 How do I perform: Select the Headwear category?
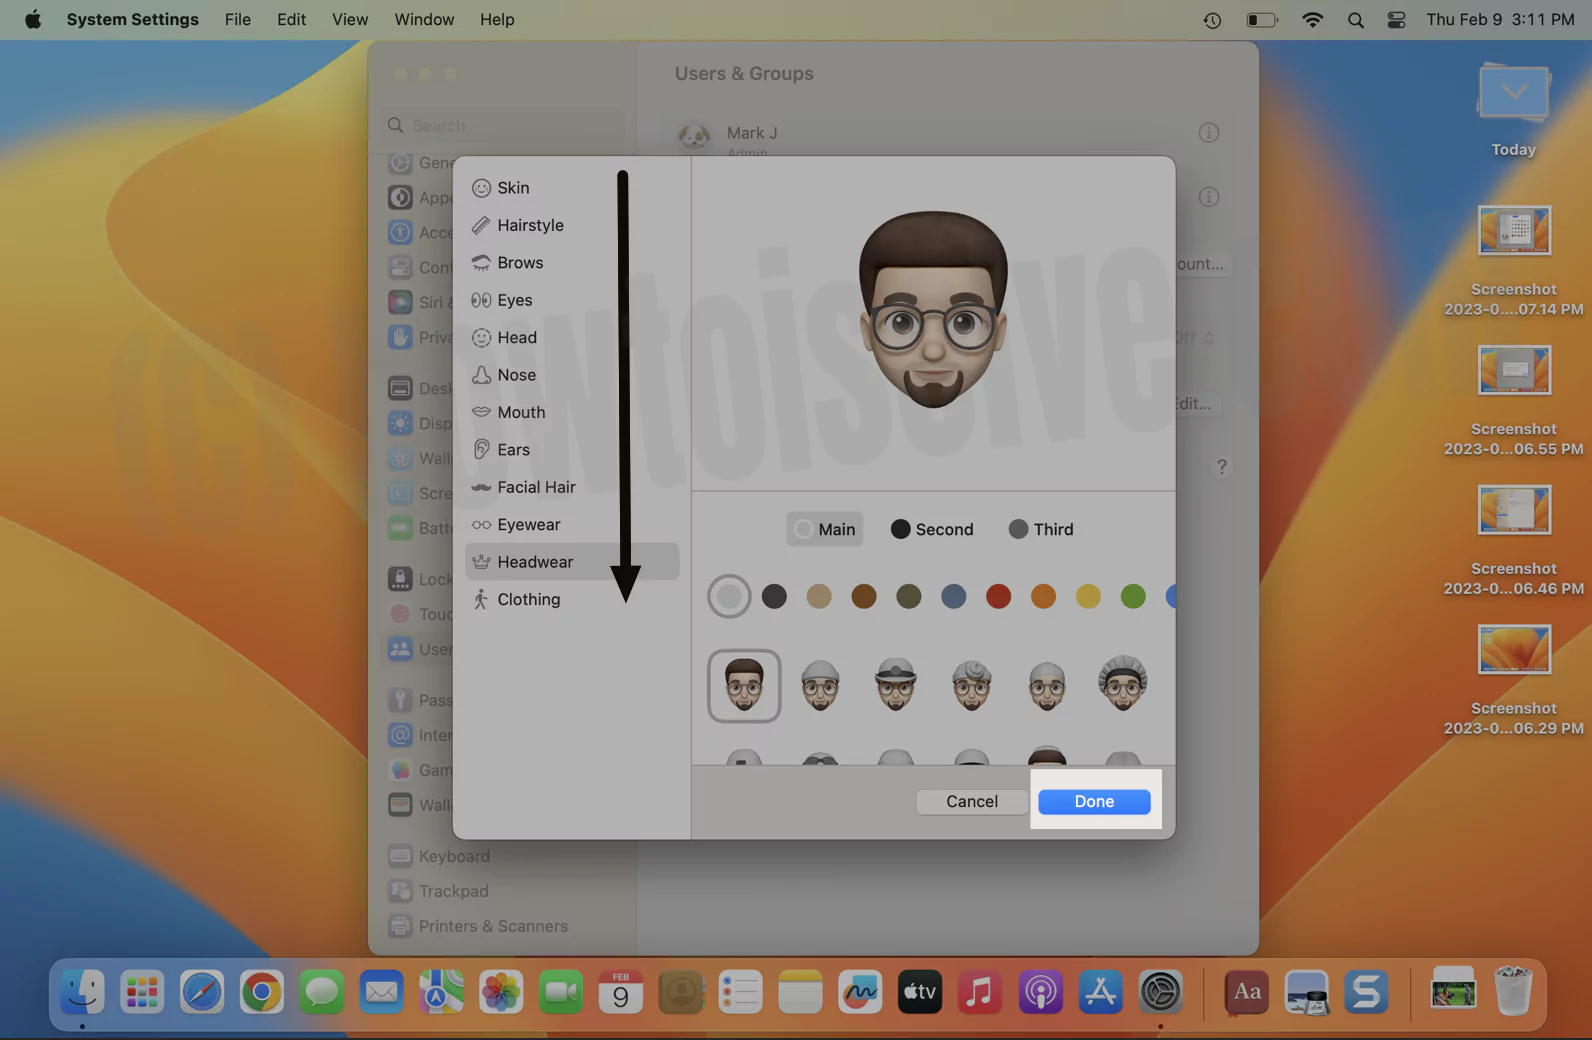point(572,562)
